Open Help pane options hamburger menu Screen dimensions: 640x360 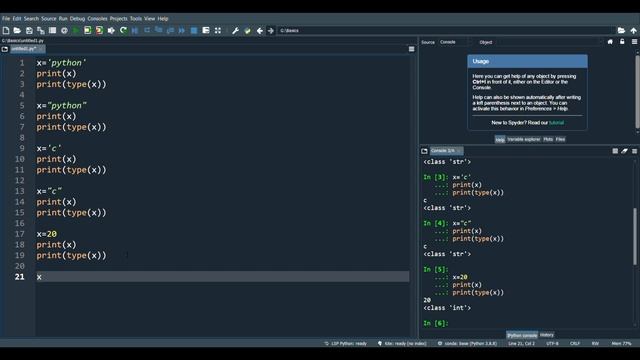pyautogui.click(x=634, y=42)
